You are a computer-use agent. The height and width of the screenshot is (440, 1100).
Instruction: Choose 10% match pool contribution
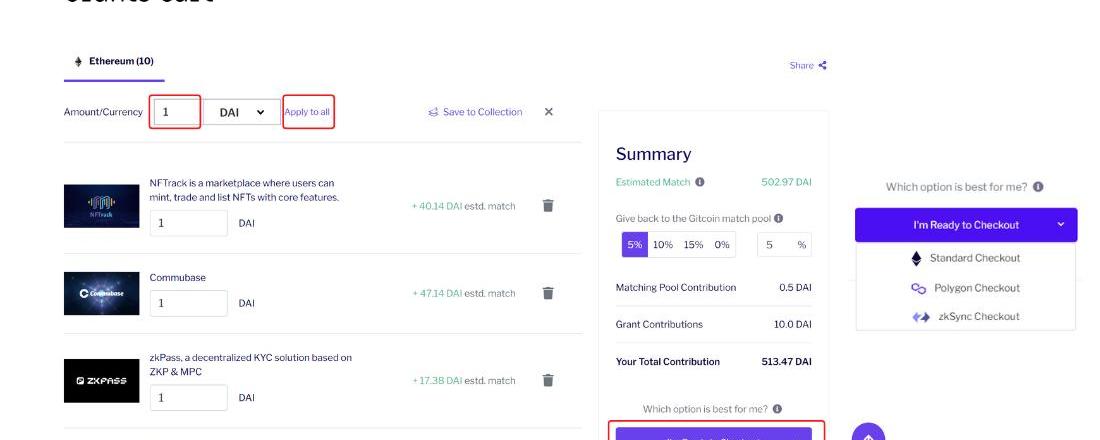pos(662,244)
